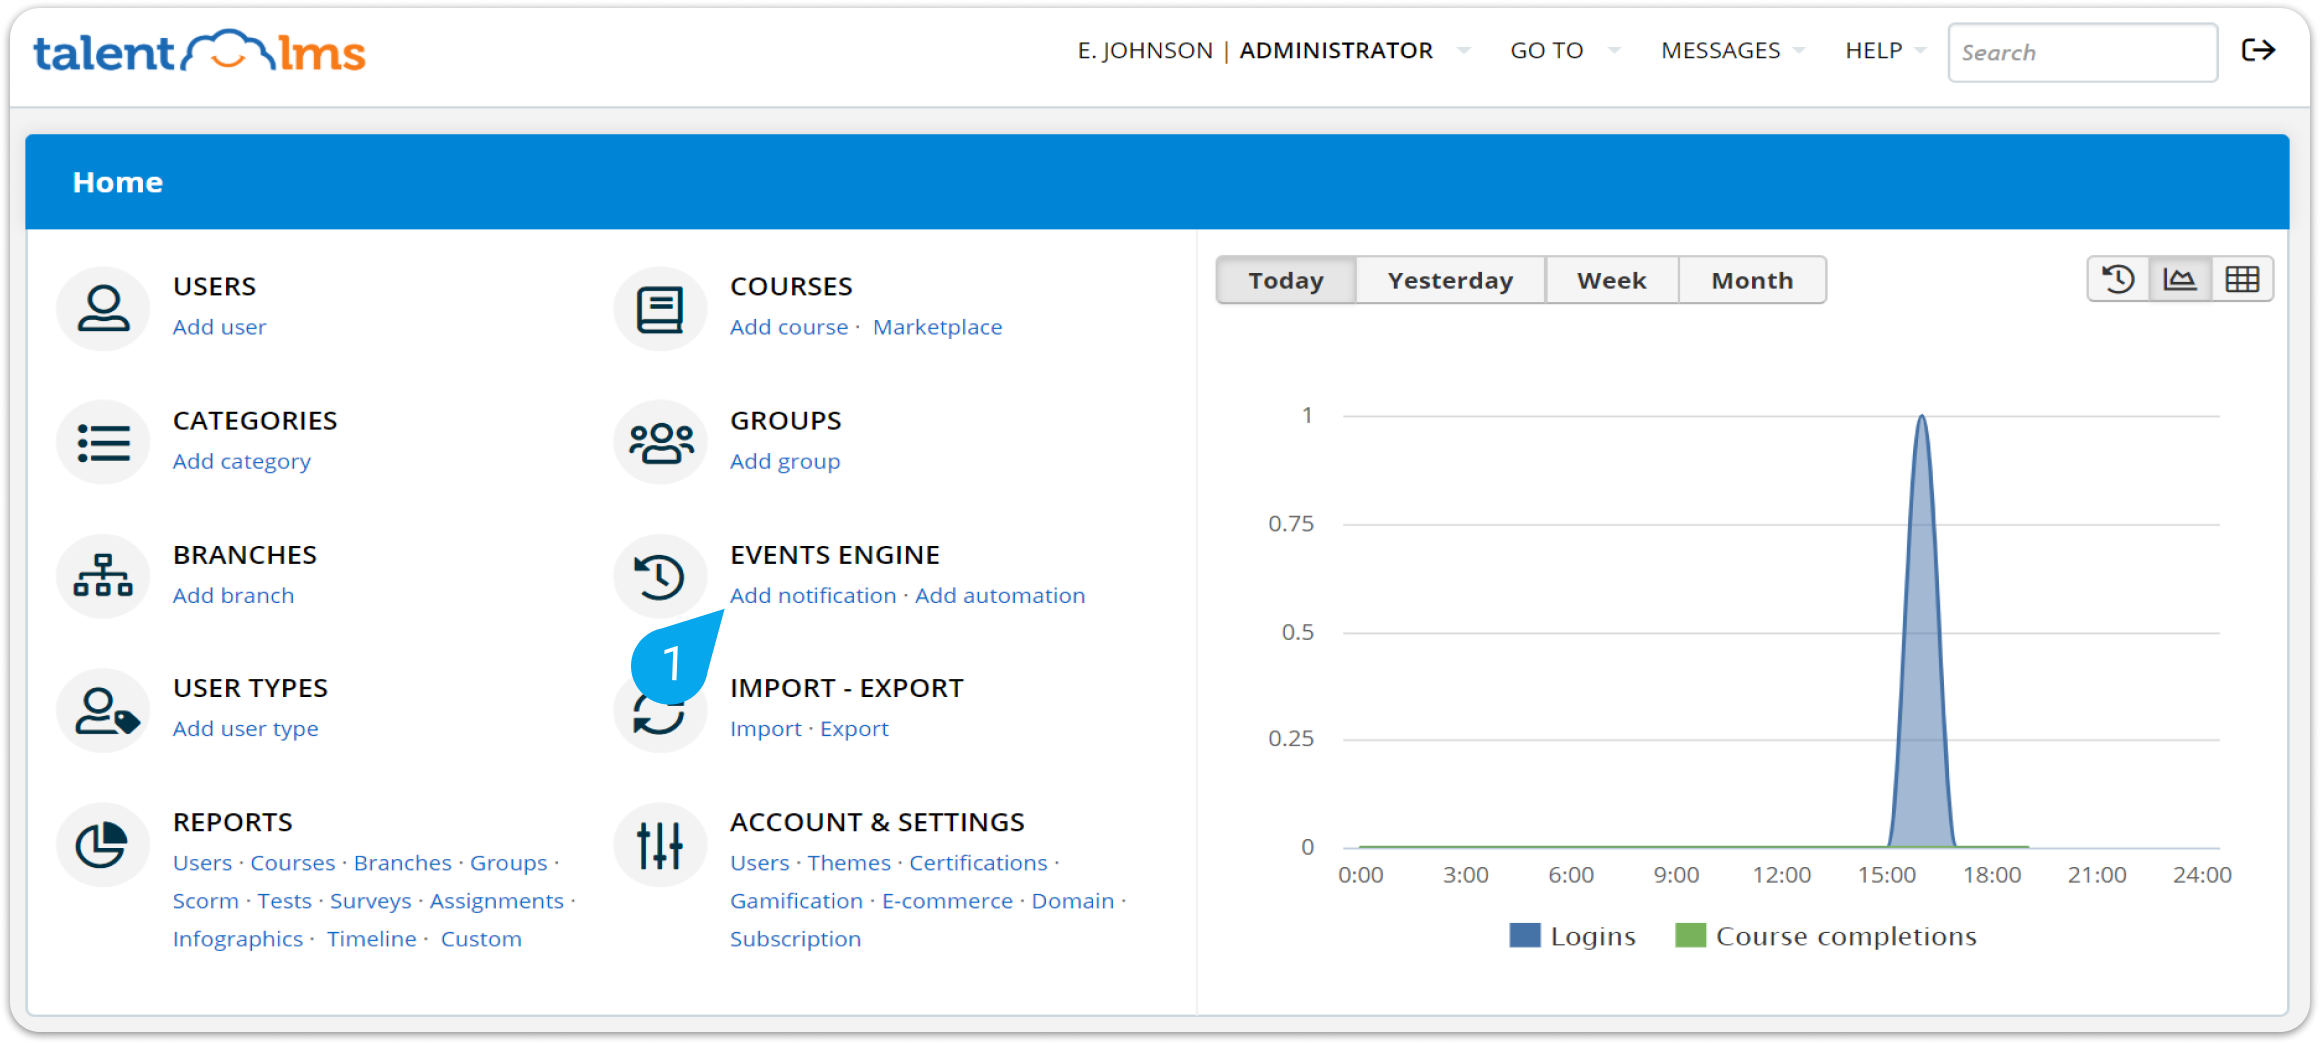
Task: Click the REPORTS heading
Action: point(232,822)
